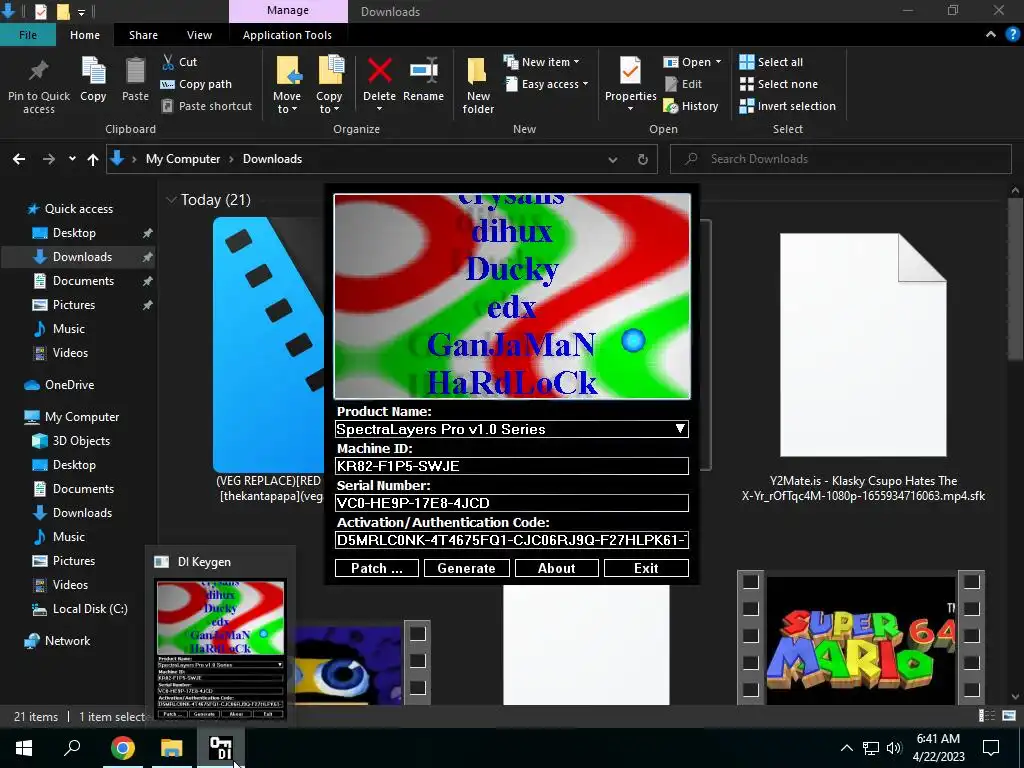Screen dimensions: 1024x768
Task: Click the Machine ID text field
Action: coord(511,466)
